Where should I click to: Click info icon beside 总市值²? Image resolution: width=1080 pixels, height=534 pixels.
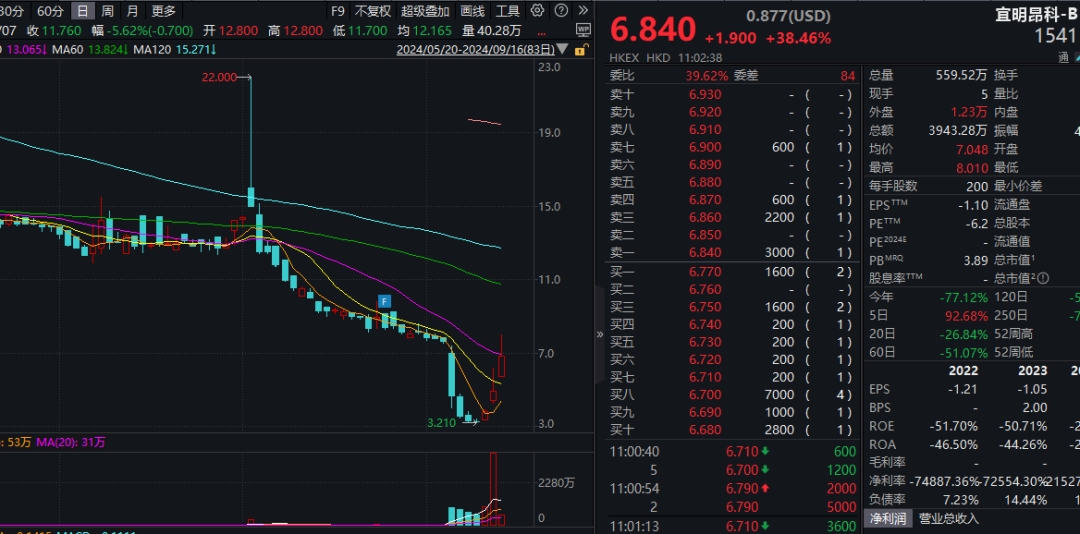[x=1042, y=278]
